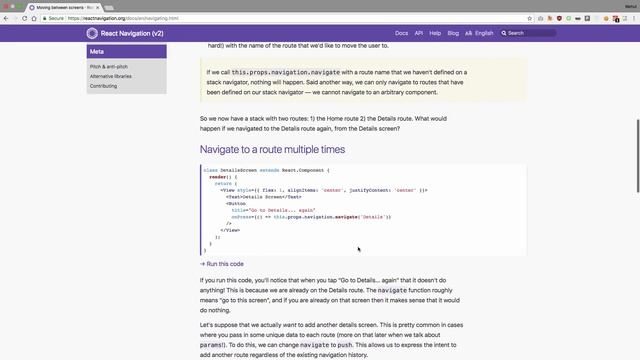Click the So we now have a stack paragraph
The width and height of the screenshot is (640, 360).
(x=323, y=124)
